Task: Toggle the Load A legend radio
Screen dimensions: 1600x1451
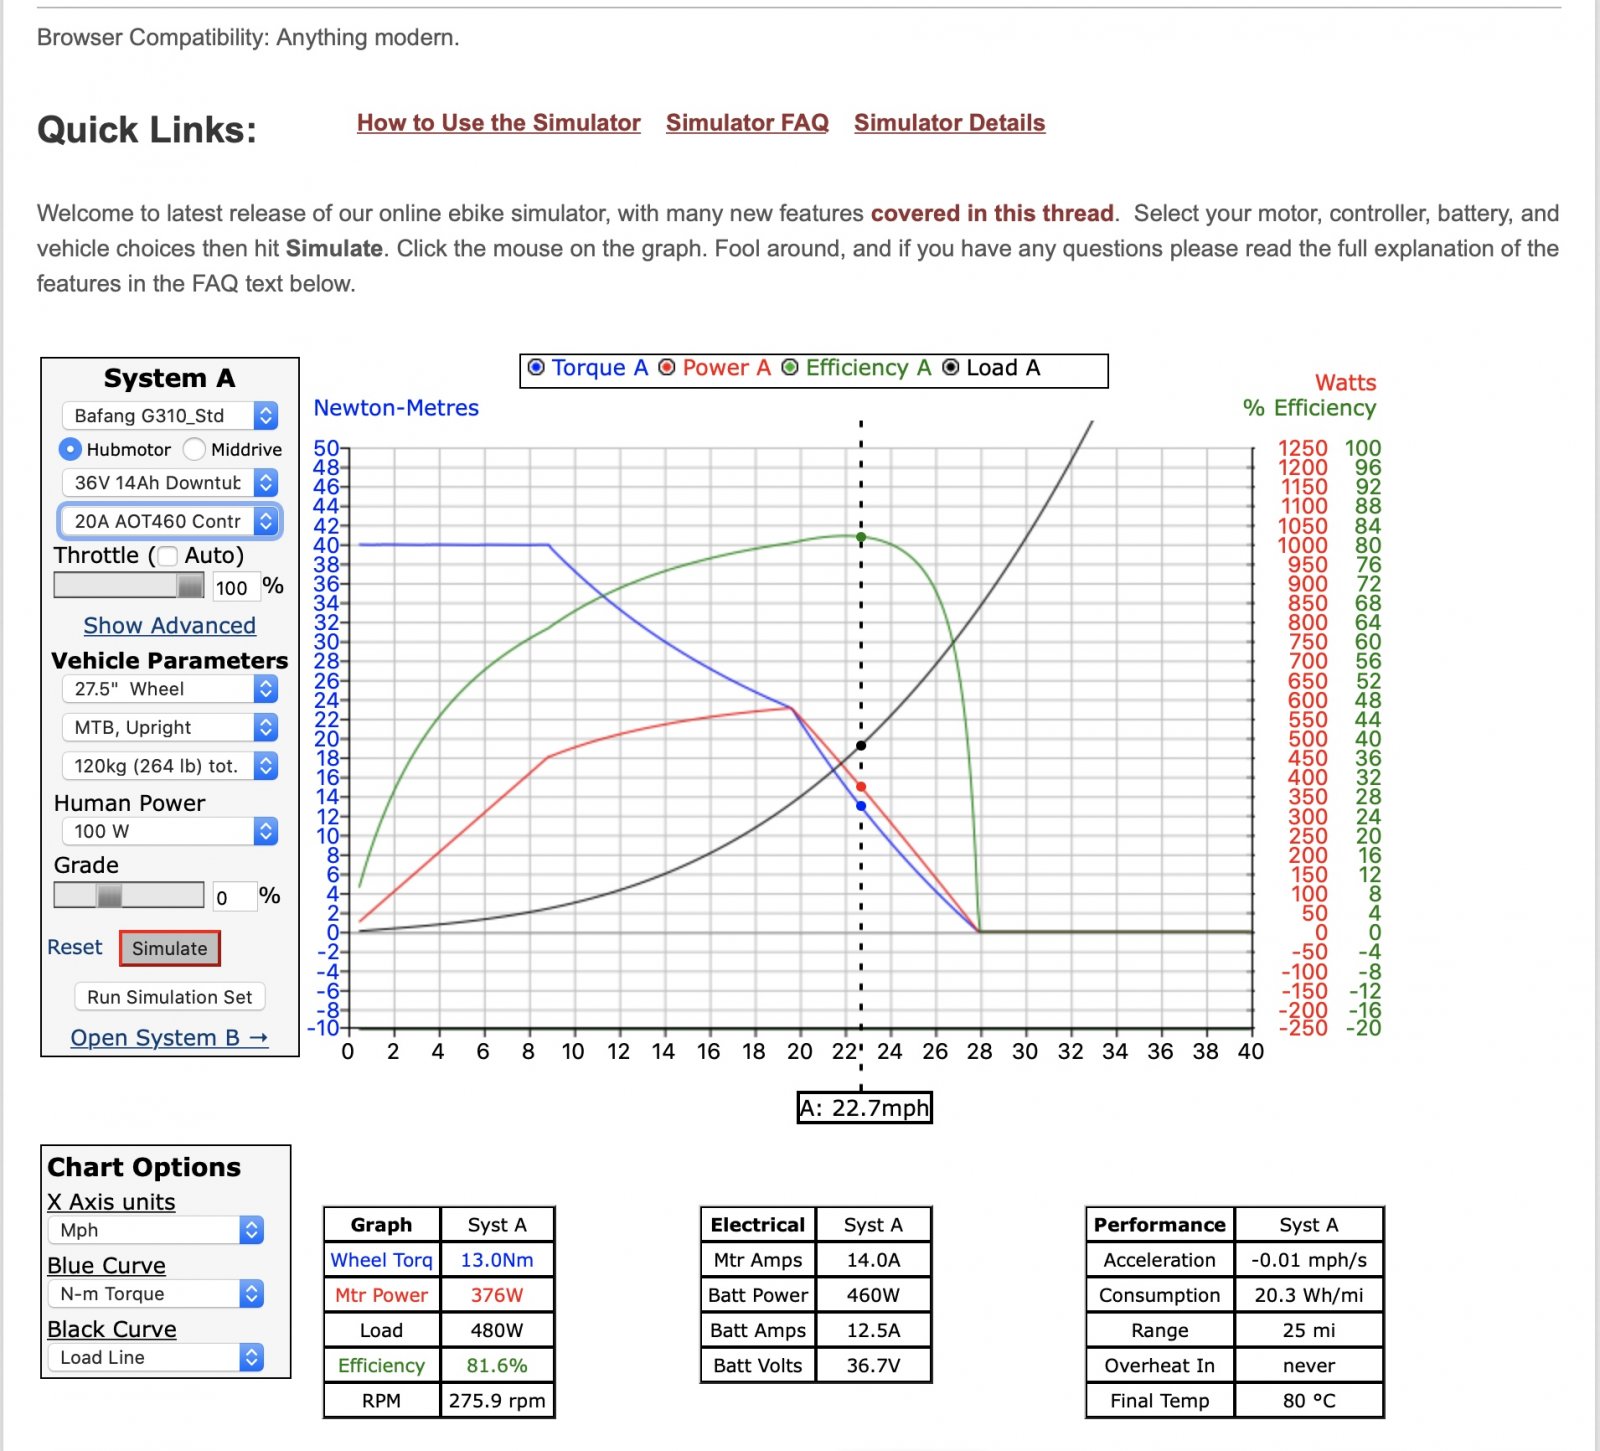Action: pyautogui.click(x=951, y=367)
